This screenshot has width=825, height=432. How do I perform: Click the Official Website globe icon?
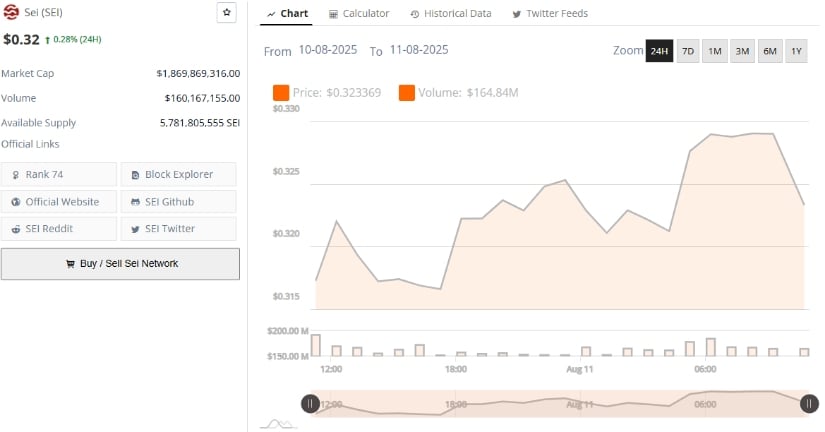point(16,202)
